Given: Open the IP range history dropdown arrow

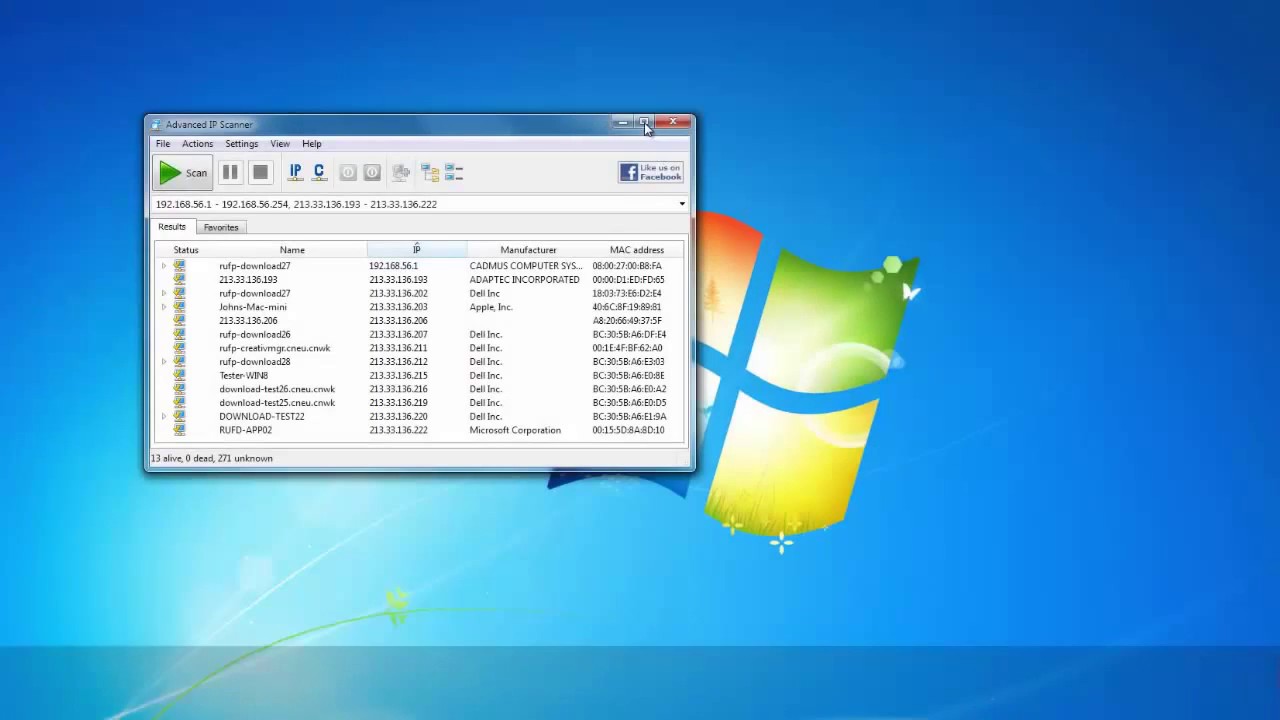Looking at the screenshot, I should [x=682, y=204].
